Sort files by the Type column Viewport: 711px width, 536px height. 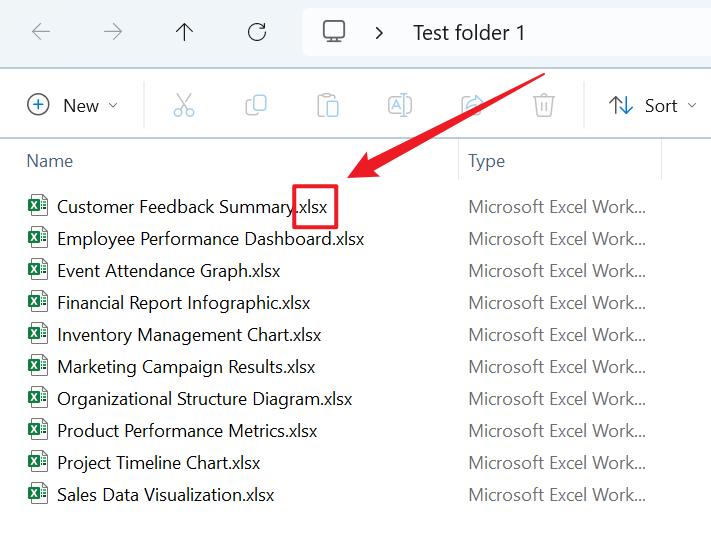coord(487,161)
